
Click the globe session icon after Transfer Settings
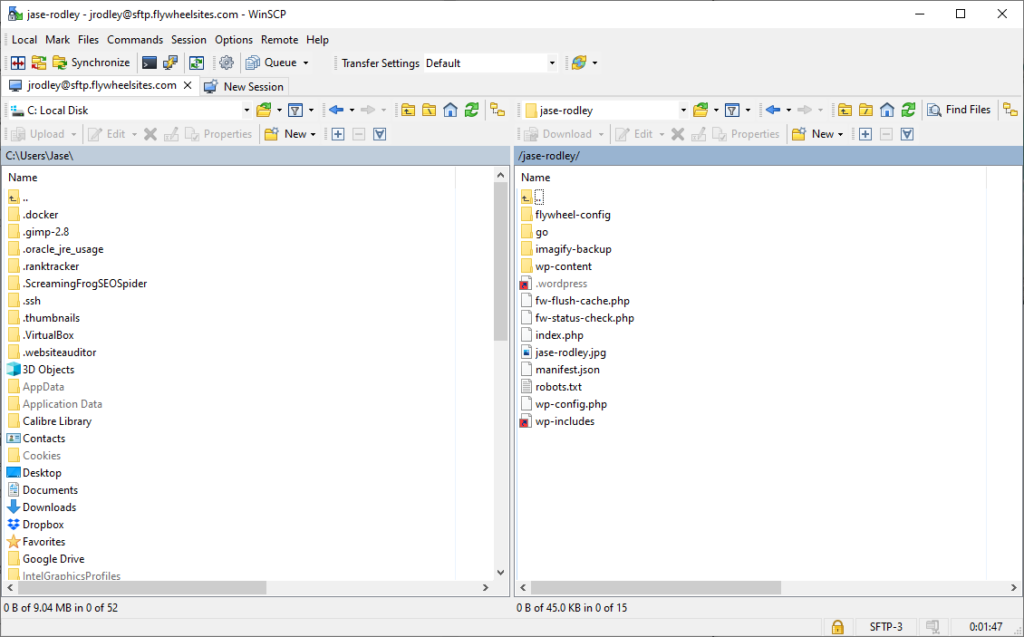click(579, 63)
